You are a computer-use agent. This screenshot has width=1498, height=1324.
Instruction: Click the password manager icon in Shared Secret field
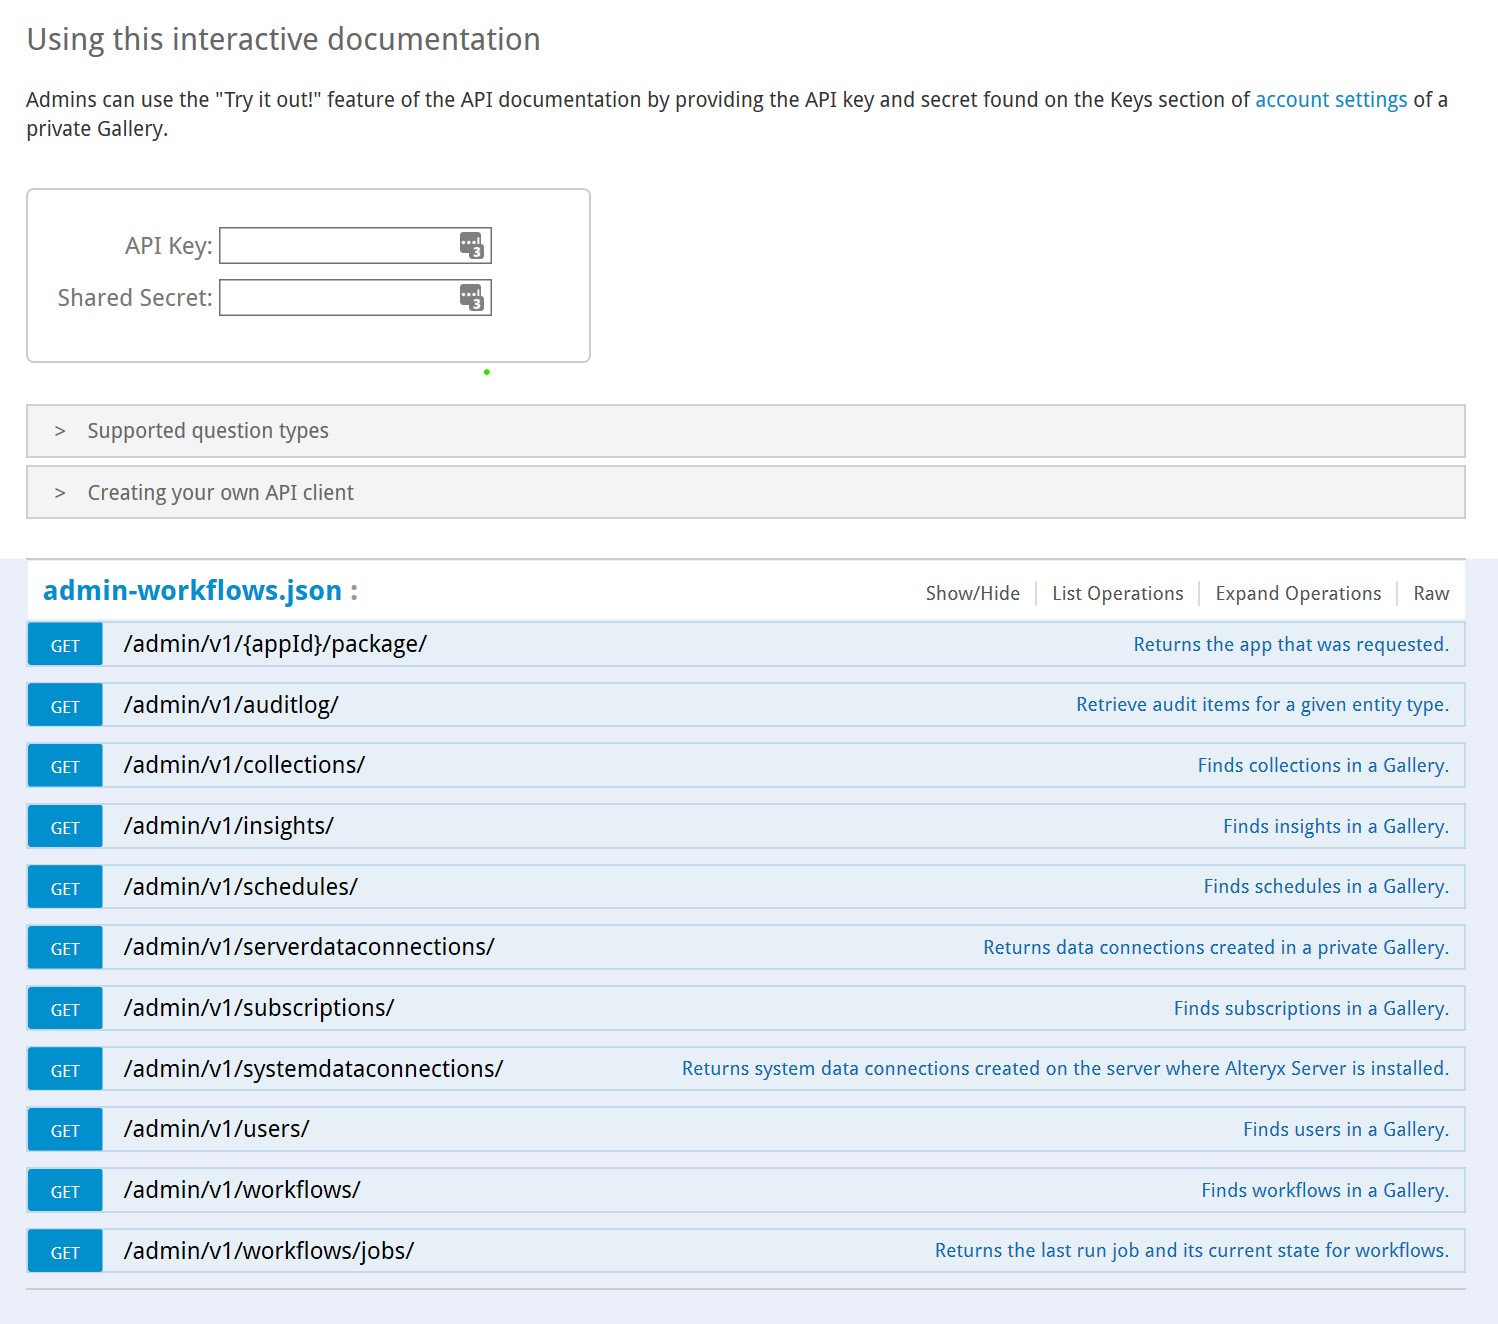click(472, 297)
